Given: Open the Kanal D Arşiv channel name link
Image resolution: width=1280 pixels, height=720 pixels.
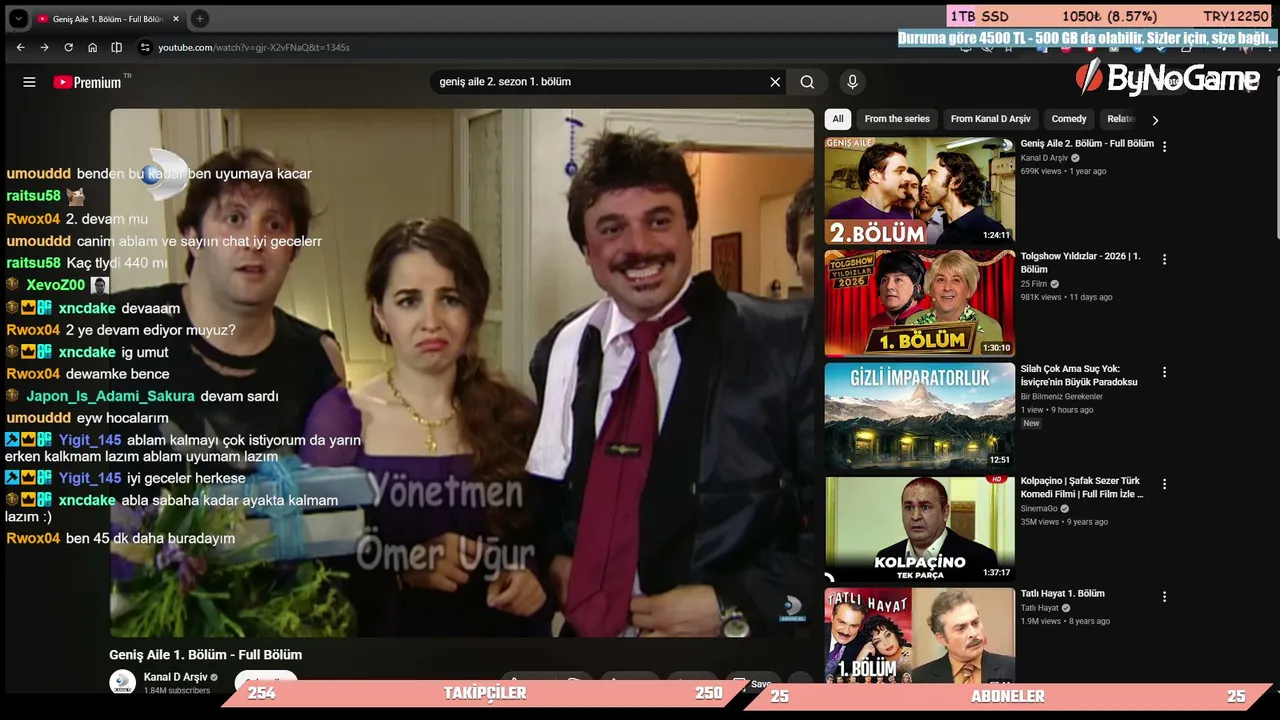Looking at the screenshot, I should click(x=175, y=677).
